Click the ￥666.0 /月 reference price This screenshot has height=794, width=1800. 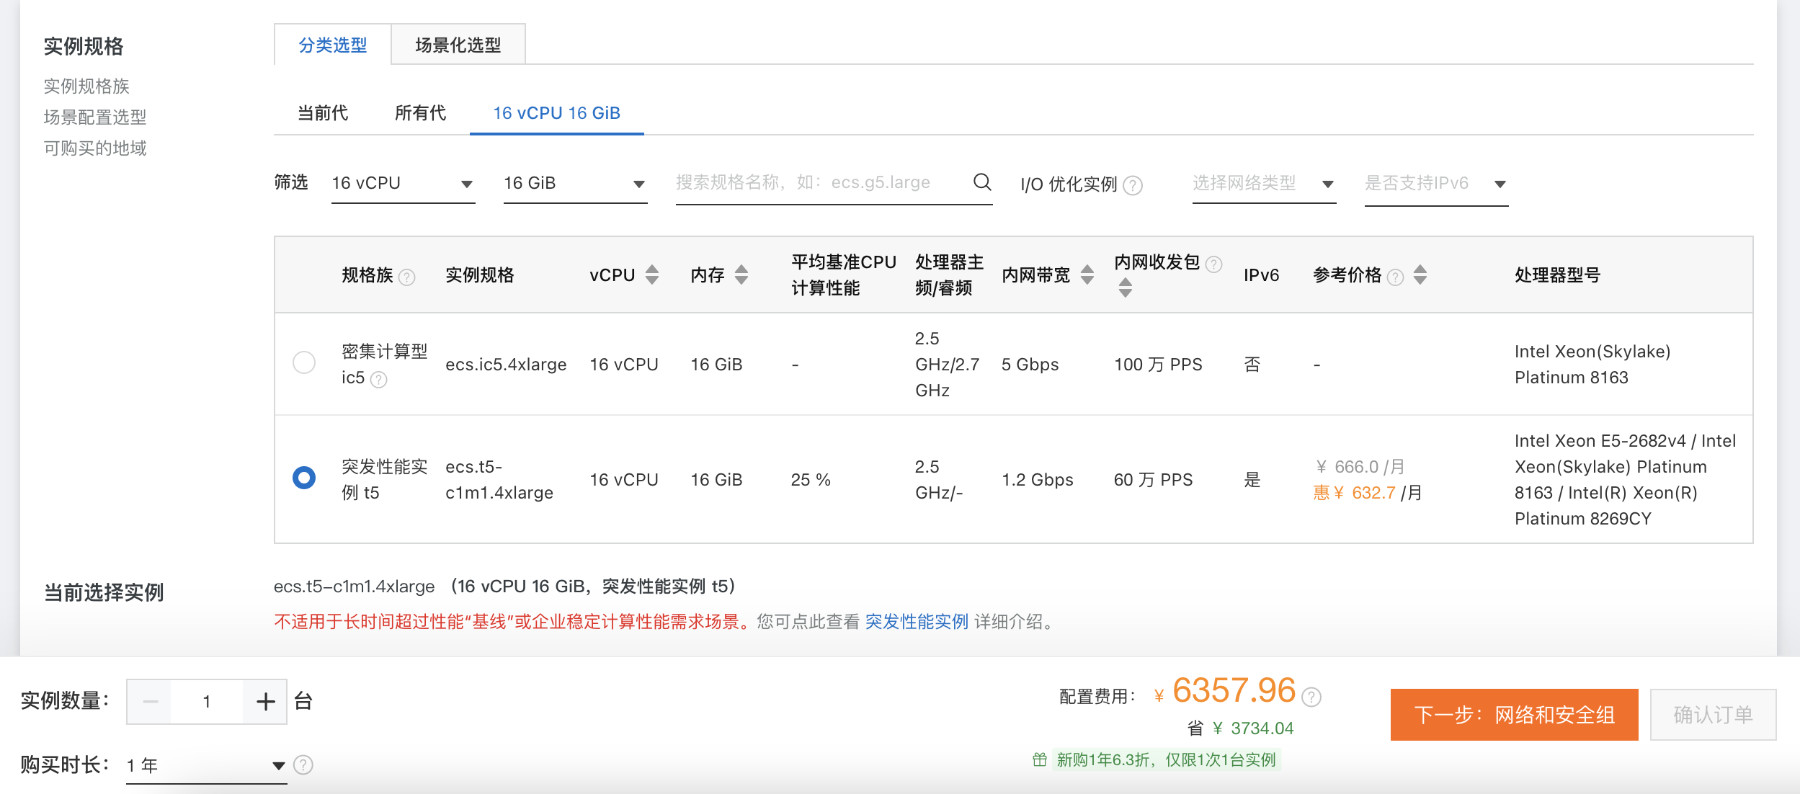pos(1359,466)
